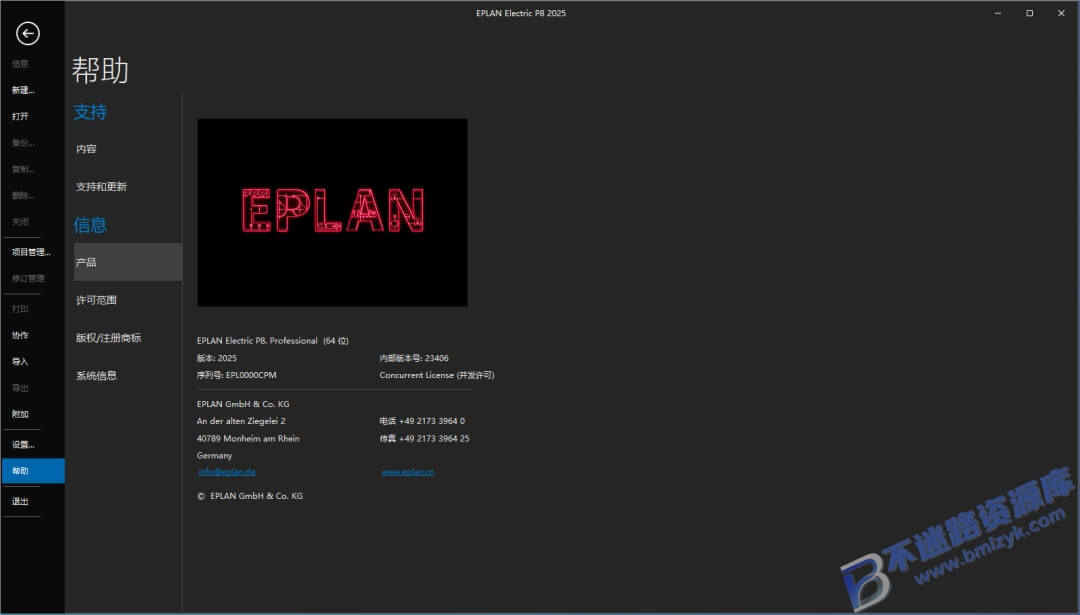Click the An der alten Ziegelei 2 address

pos(241,421)
